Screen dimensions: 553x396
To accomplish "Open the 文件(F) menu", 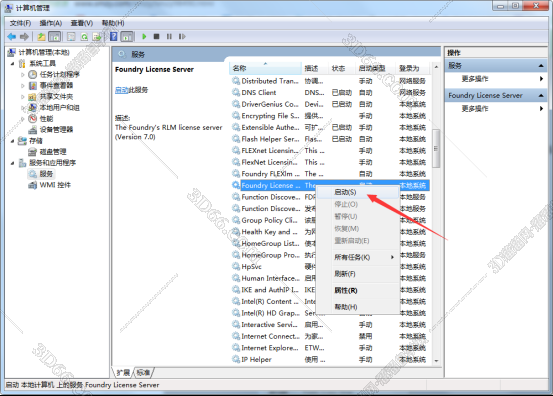I will tap(20, 23).
